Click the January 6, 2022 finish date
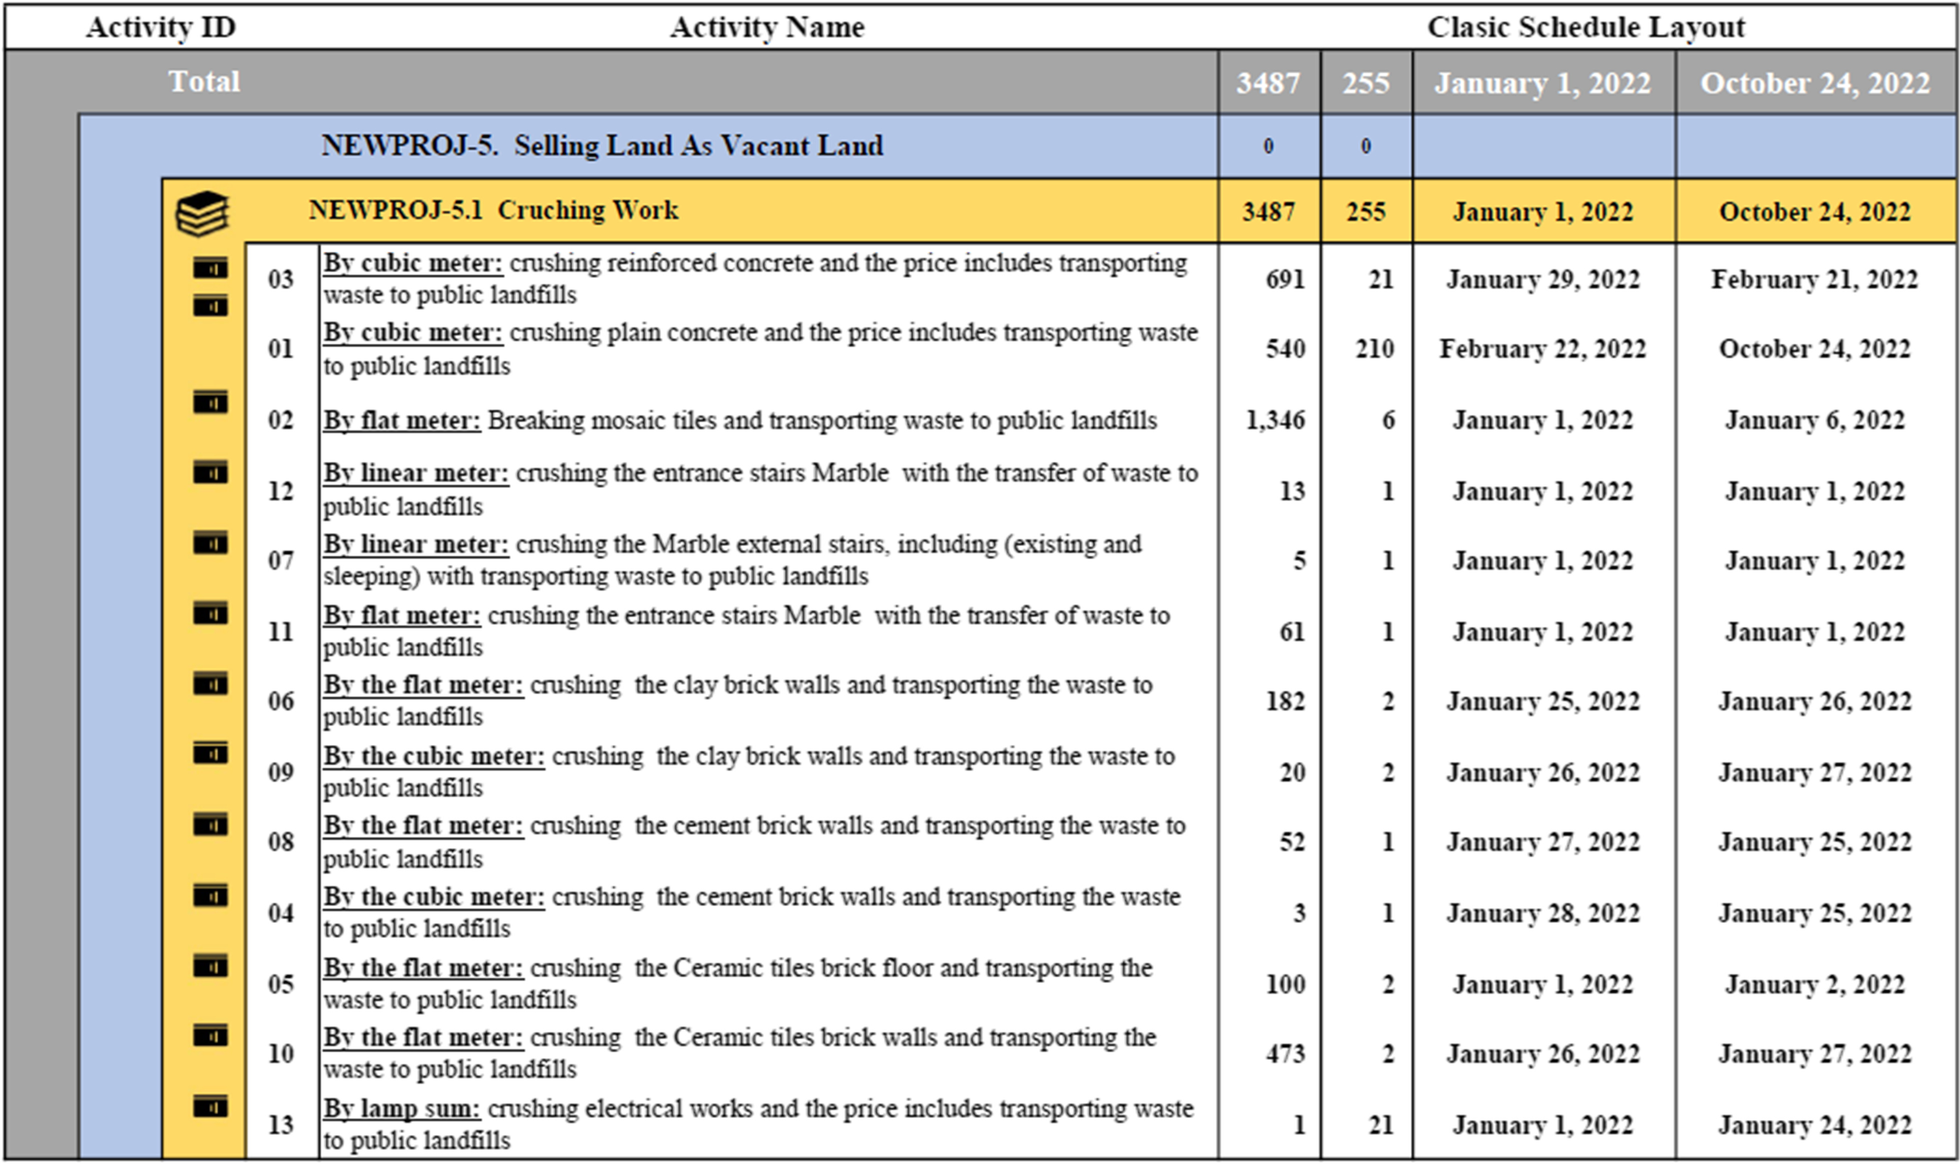The width and height of the screenshot is (1960, 1164). coord(1814,420)
